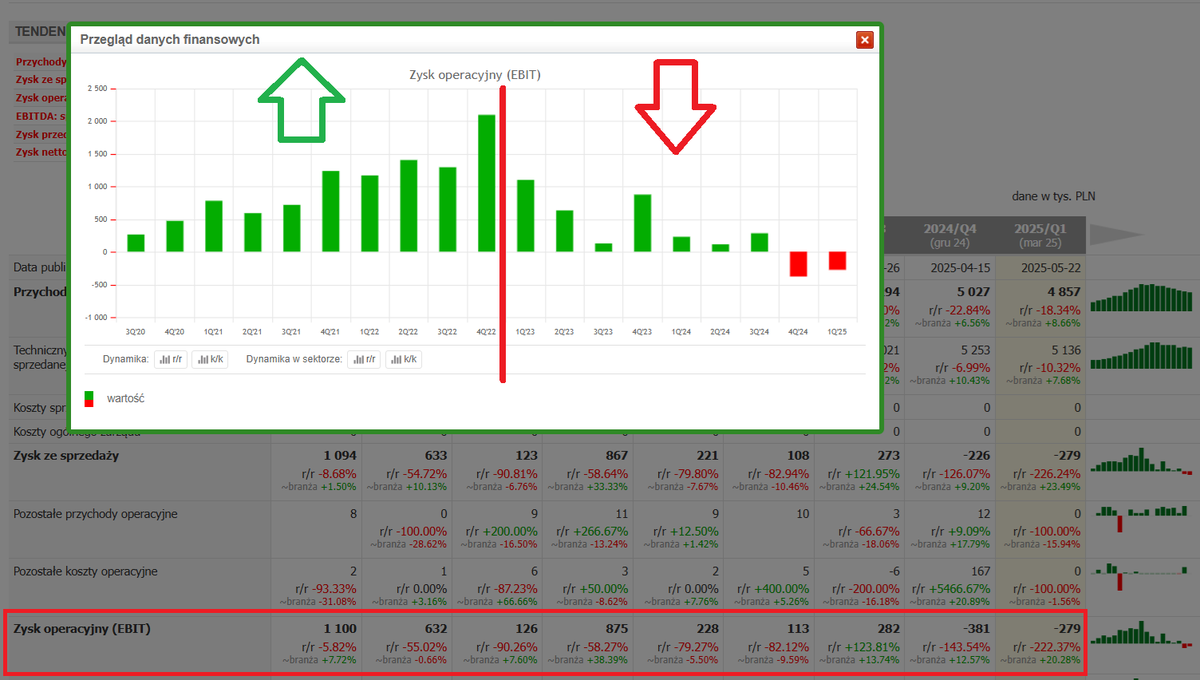Click the 1Q'23 bar in the chart
Viewport: 1200px width, 680px height.
(x=525, y=216)
